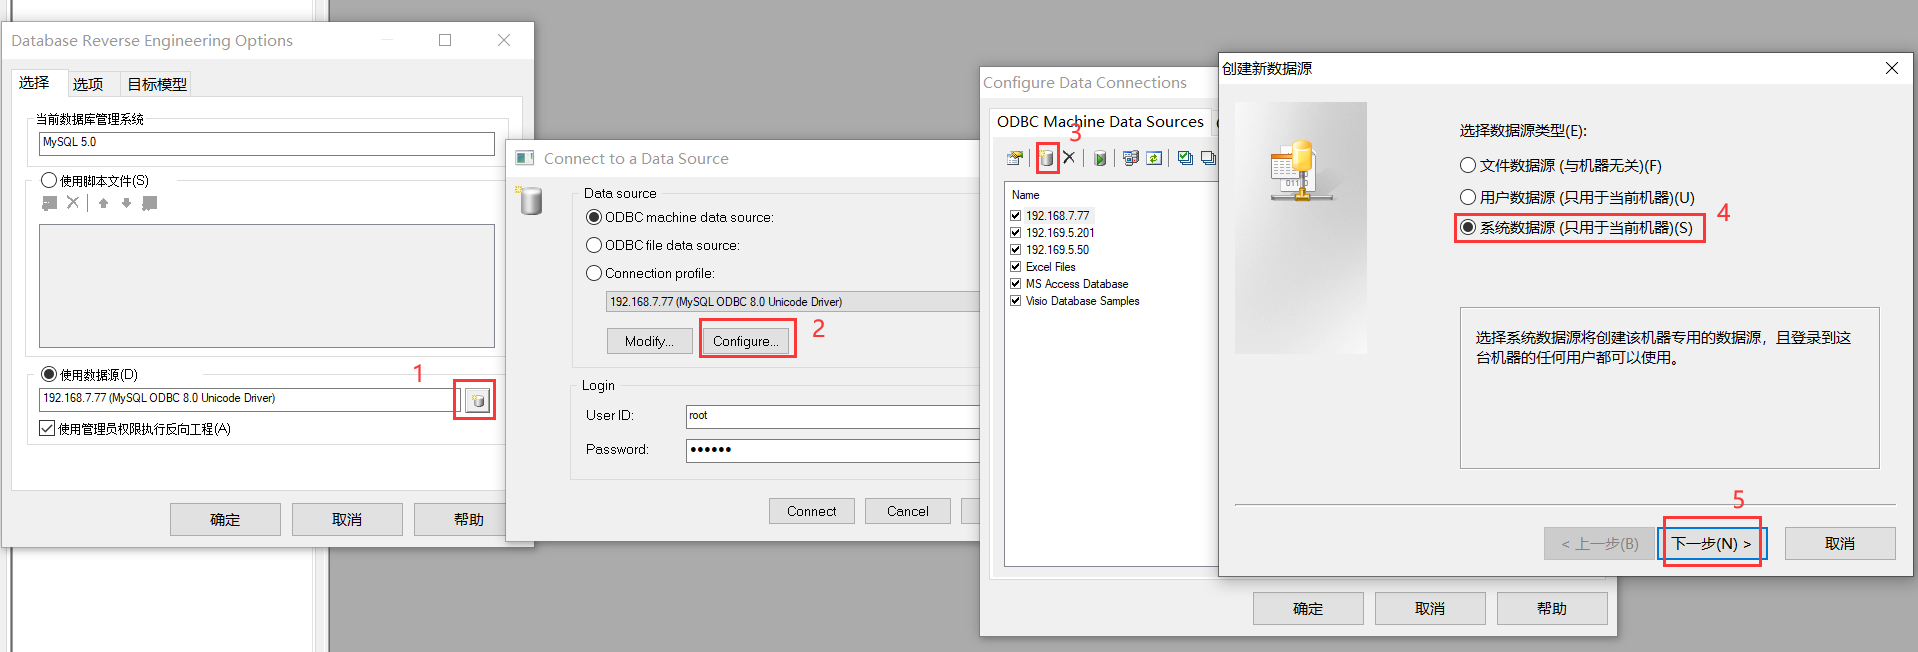Click the connect to data source icon button
1918x652 pixels.
(x=477, y=400)
